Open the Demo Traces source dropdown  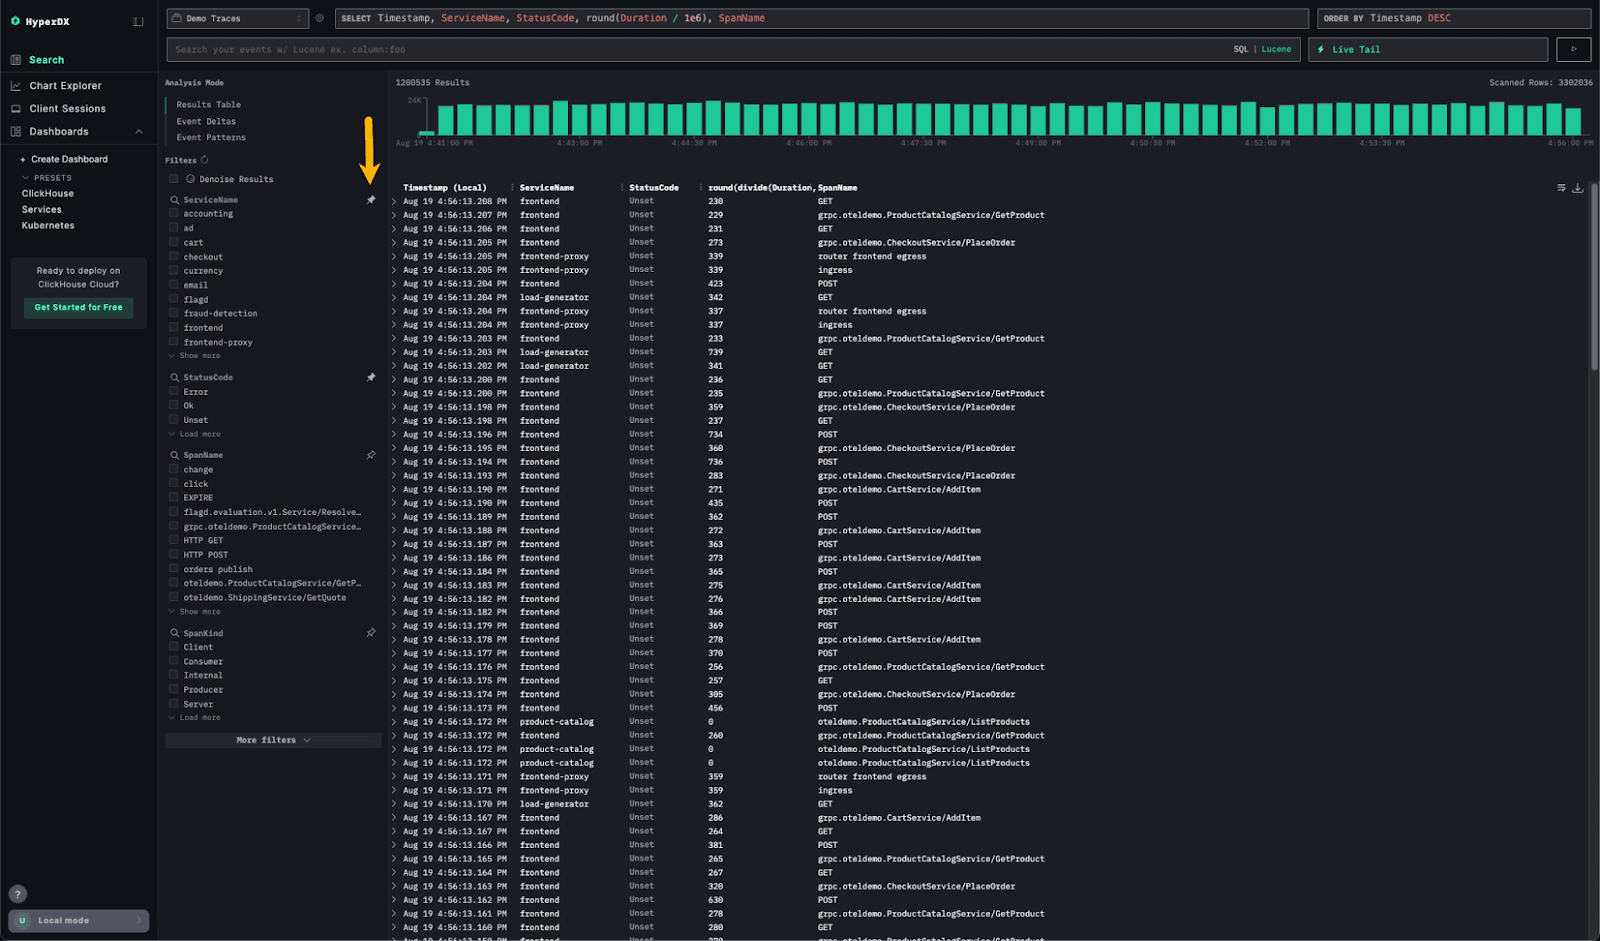(x=237, y=18)
